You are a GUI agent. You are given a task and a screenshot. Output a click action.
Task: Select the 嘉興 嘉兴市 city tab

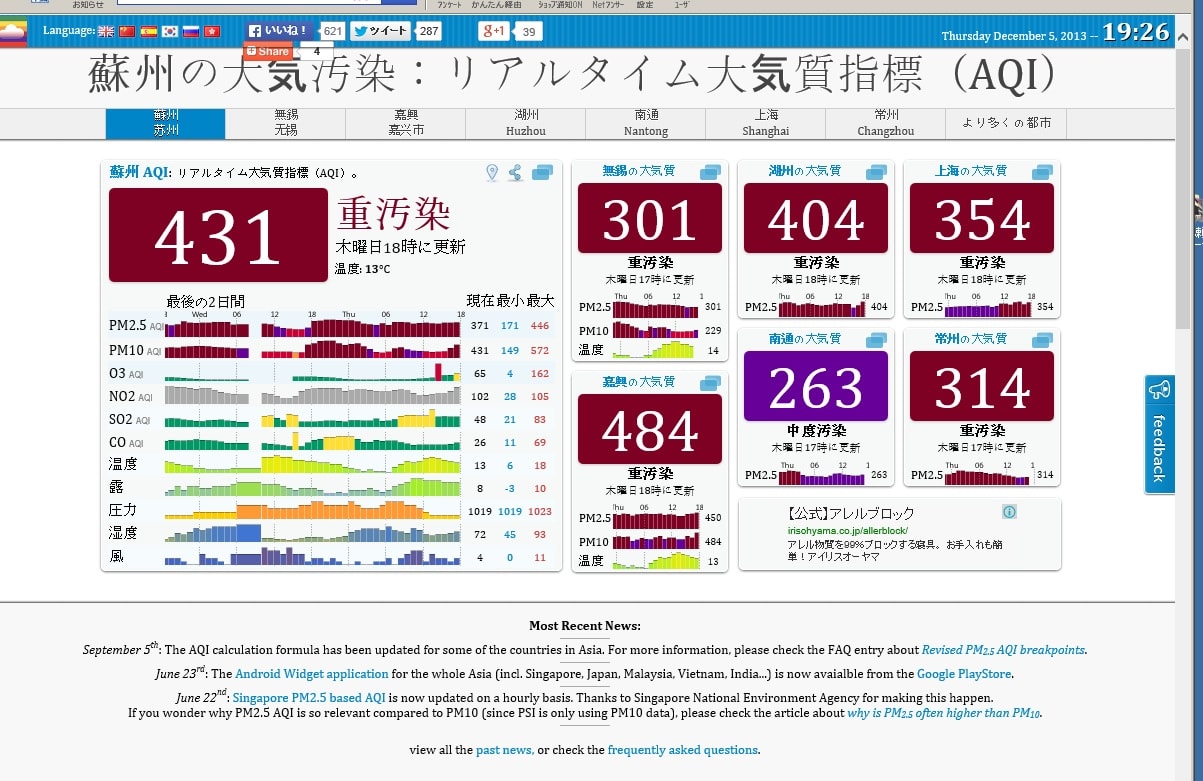pyautogui.click(x=406, y=123)
